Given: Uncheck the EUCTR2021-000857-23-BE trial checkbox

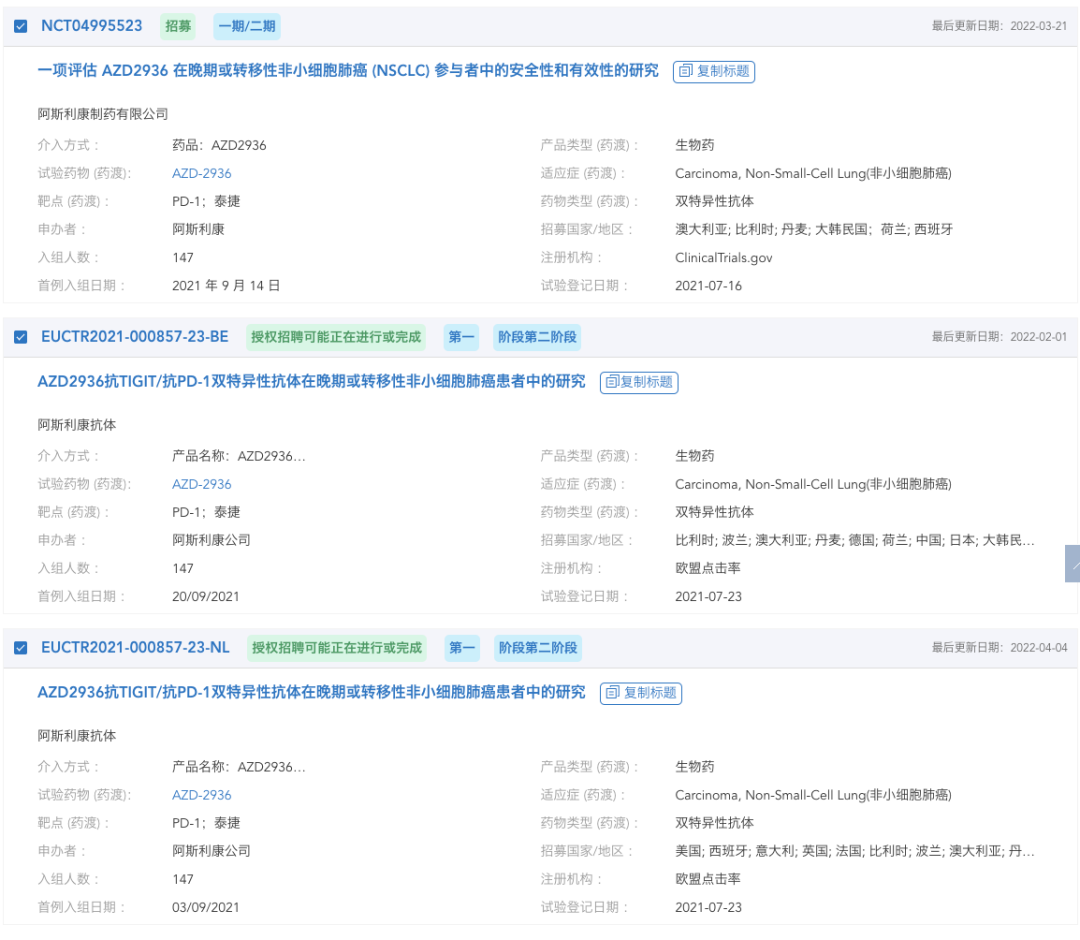Looking at the screenshot, I should [x=21, y=337].
